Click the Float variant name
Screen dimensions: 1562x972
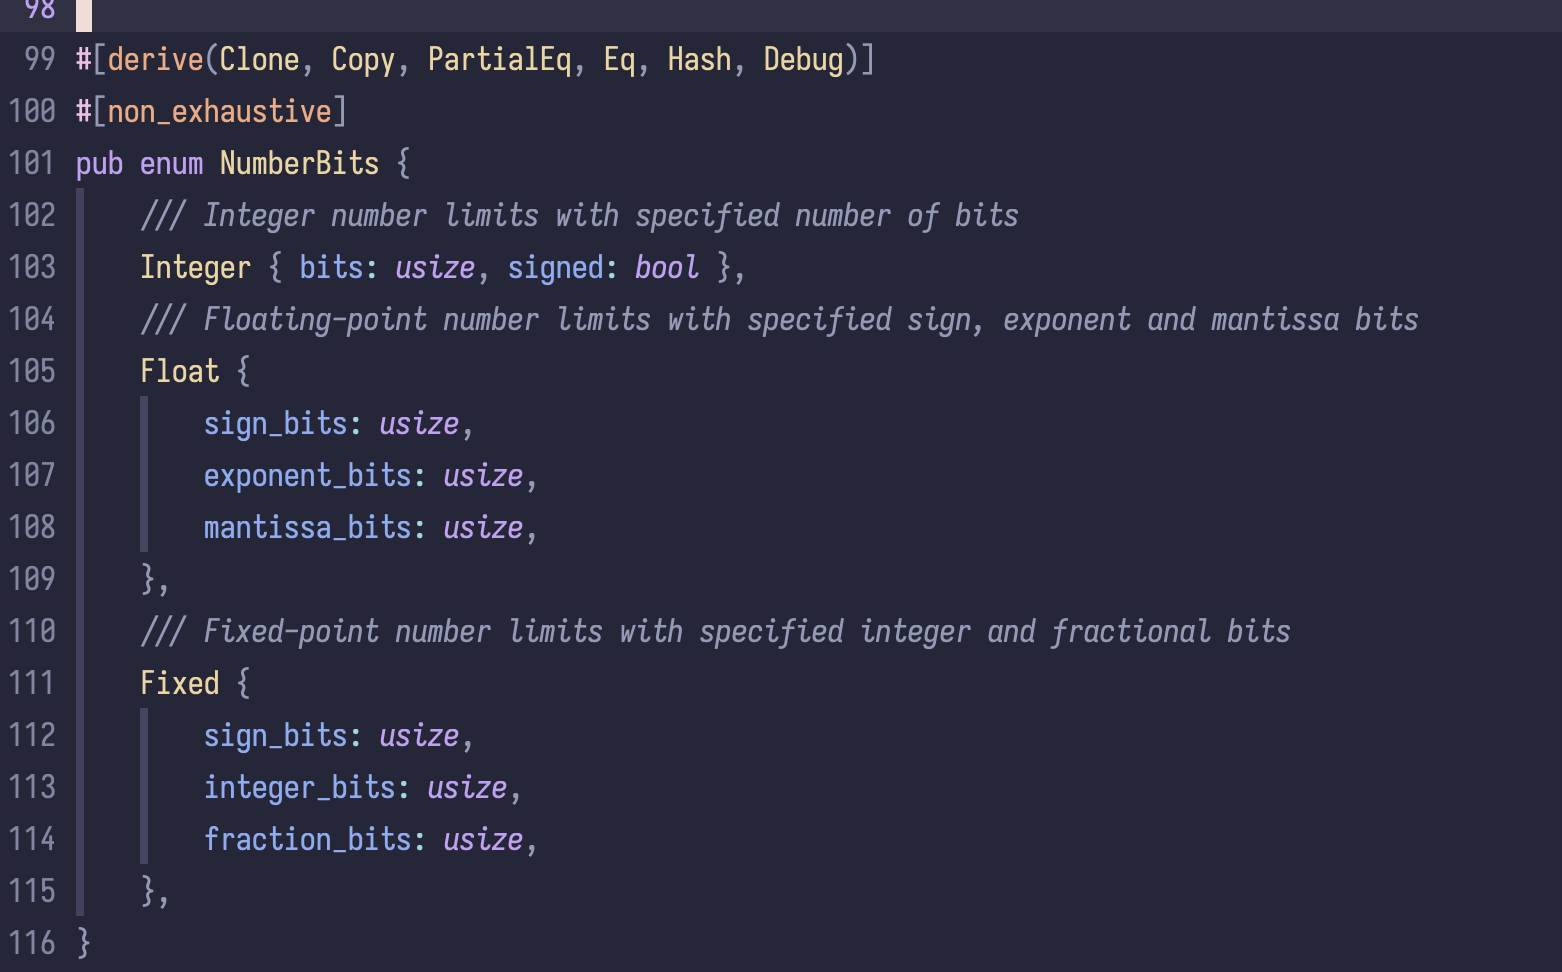point(179,372)
